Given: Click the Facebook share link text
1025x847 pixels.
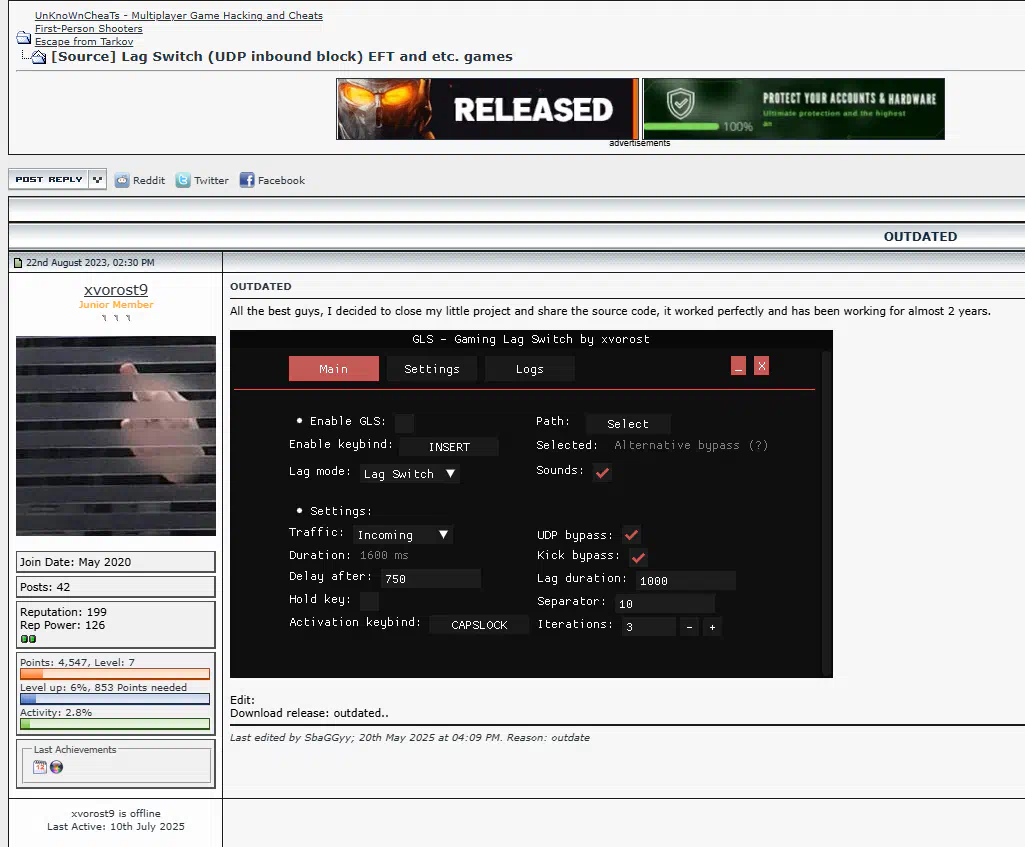Looking at the screenshot, I should pyautogui.click(x=281, y=180).
